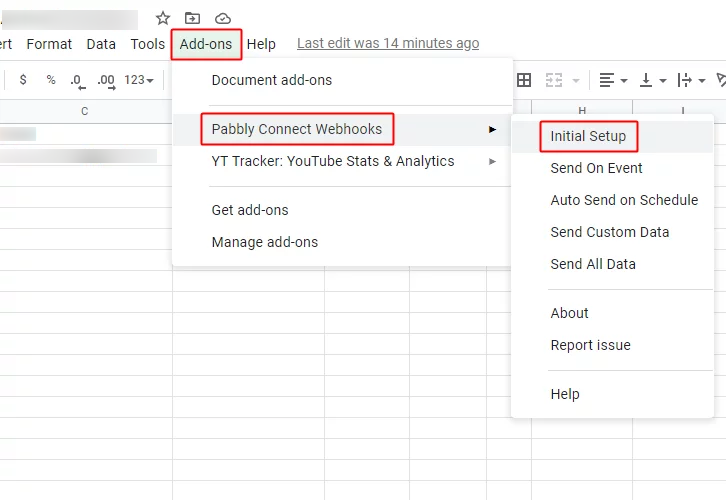This screenshot has width=726, height=500.
Task: Open Help in Pabbly submenu
Action: (x=612, y=394)
